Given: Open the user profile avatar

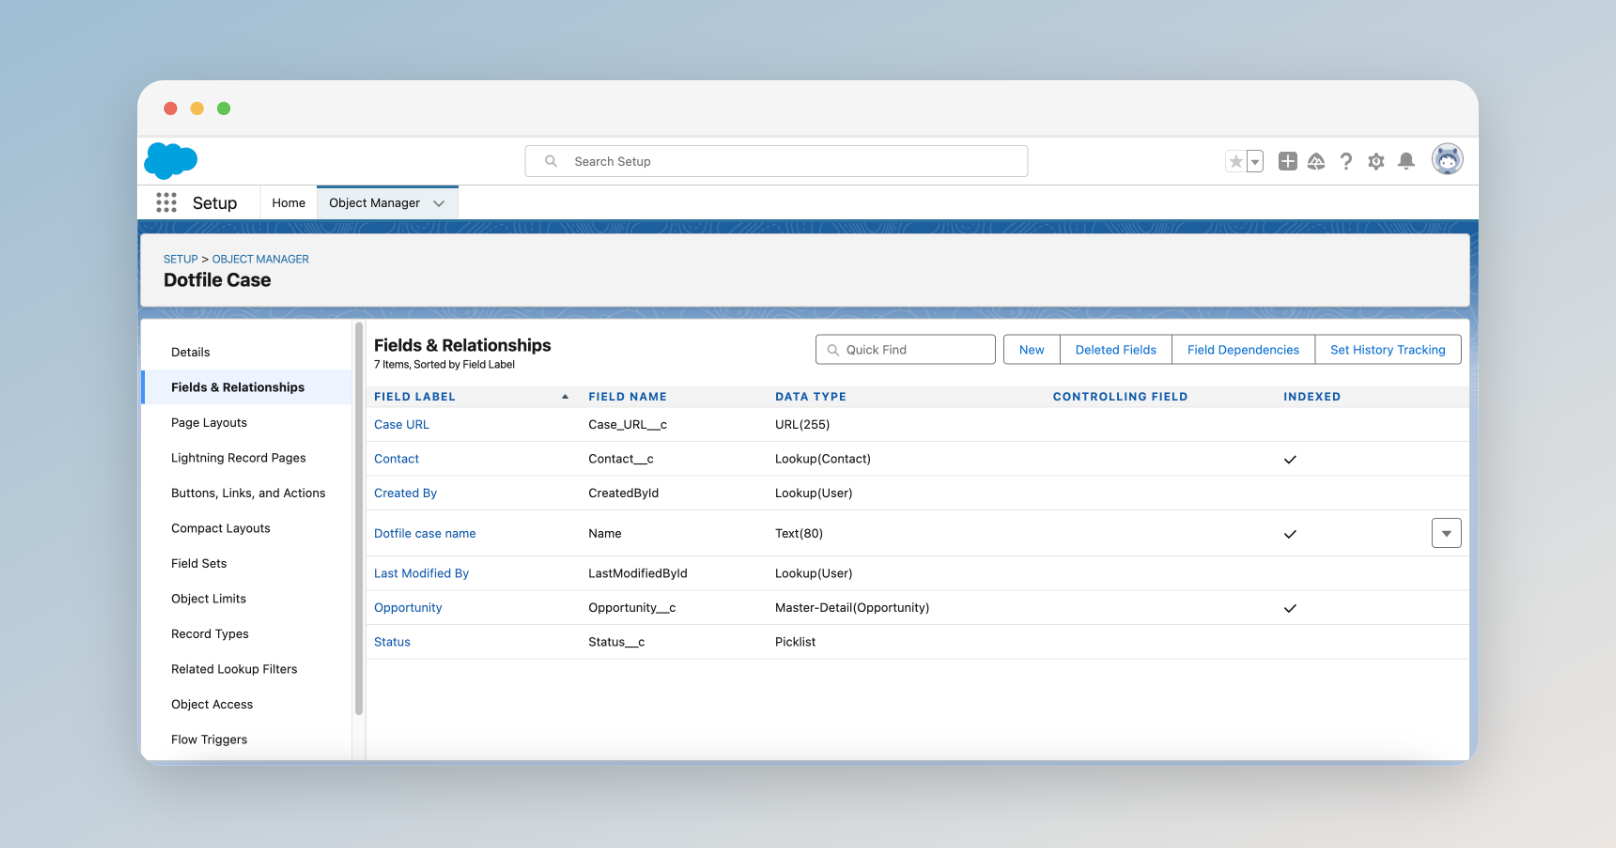Looking at the screenshot, I should click(1447, 159).
